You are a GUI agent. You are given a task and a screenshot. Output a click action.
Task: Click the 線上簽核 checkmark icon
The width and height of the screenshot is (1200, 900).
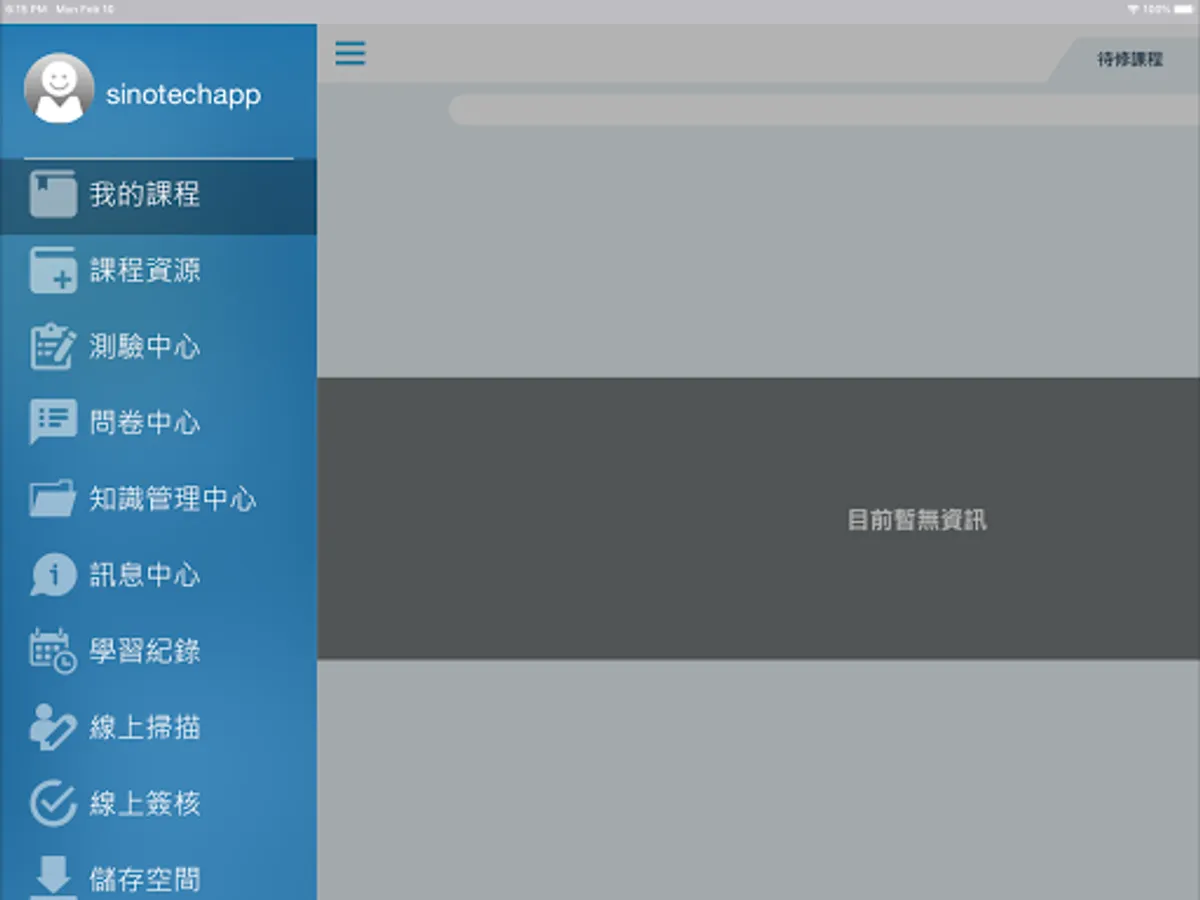tap(52, 802)
